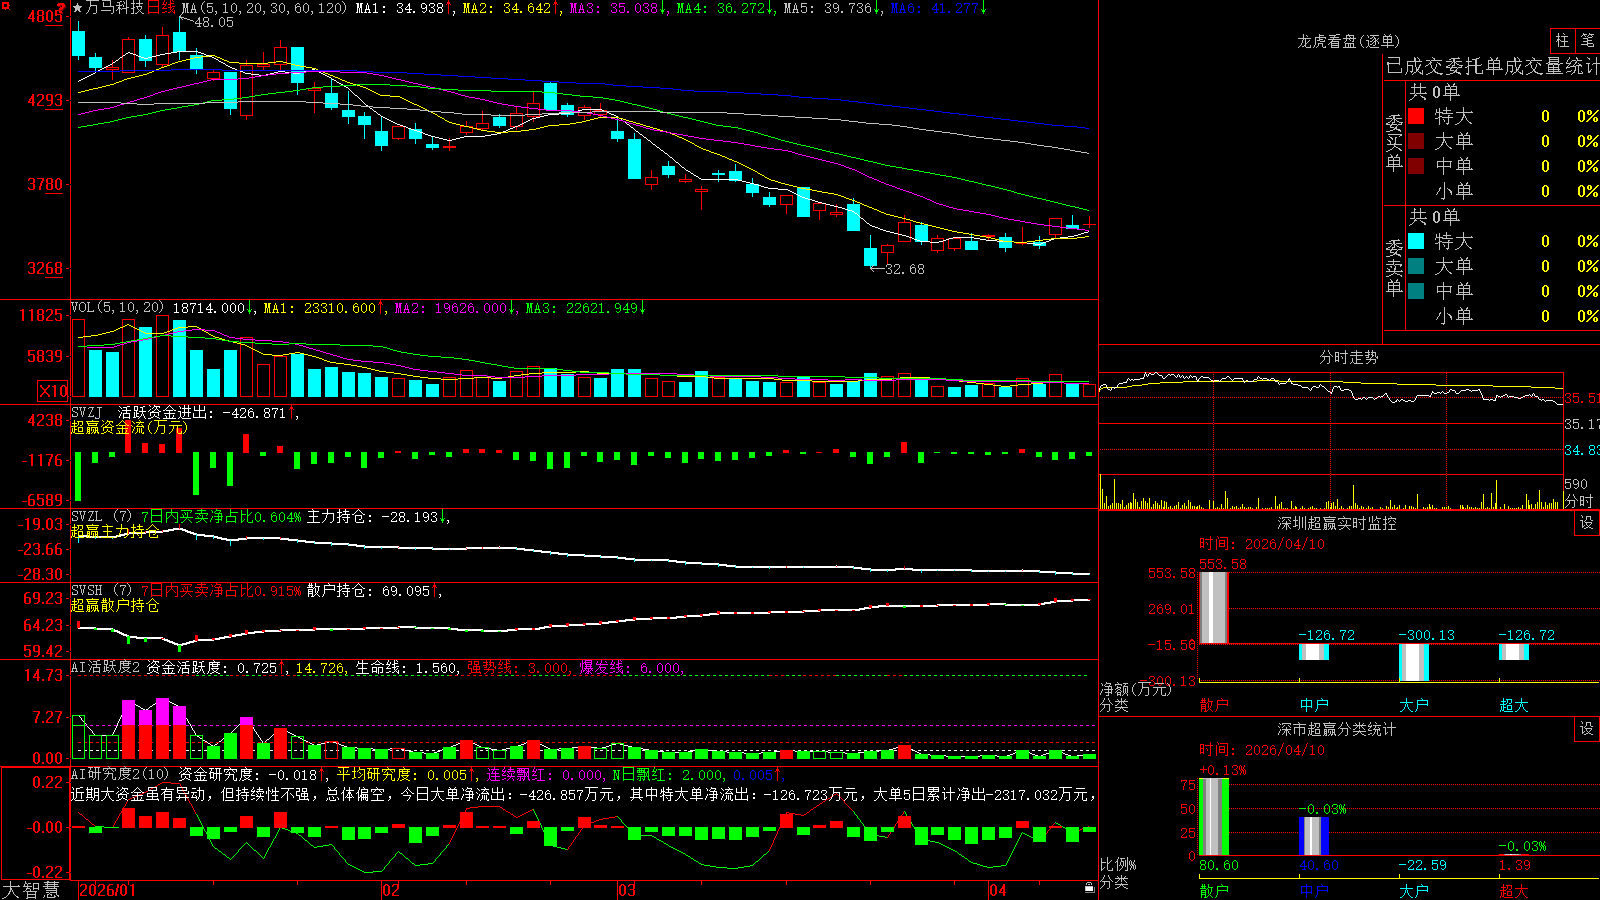Switch 龙虎看盘 to 柱 view
This screenshot has height=900, width=1600.
[x=1562, y=40]
